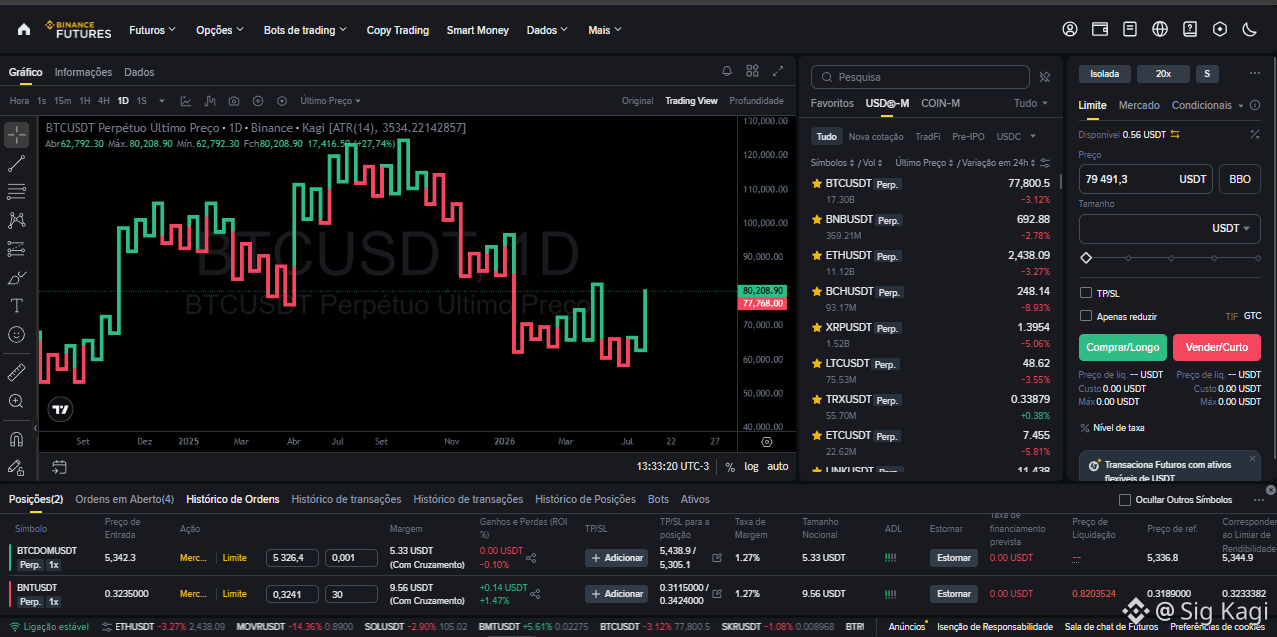Open the fee calculator percent icon
Image resolution: width=1277 pixels, height=637 pixels.
(1255, 134)
